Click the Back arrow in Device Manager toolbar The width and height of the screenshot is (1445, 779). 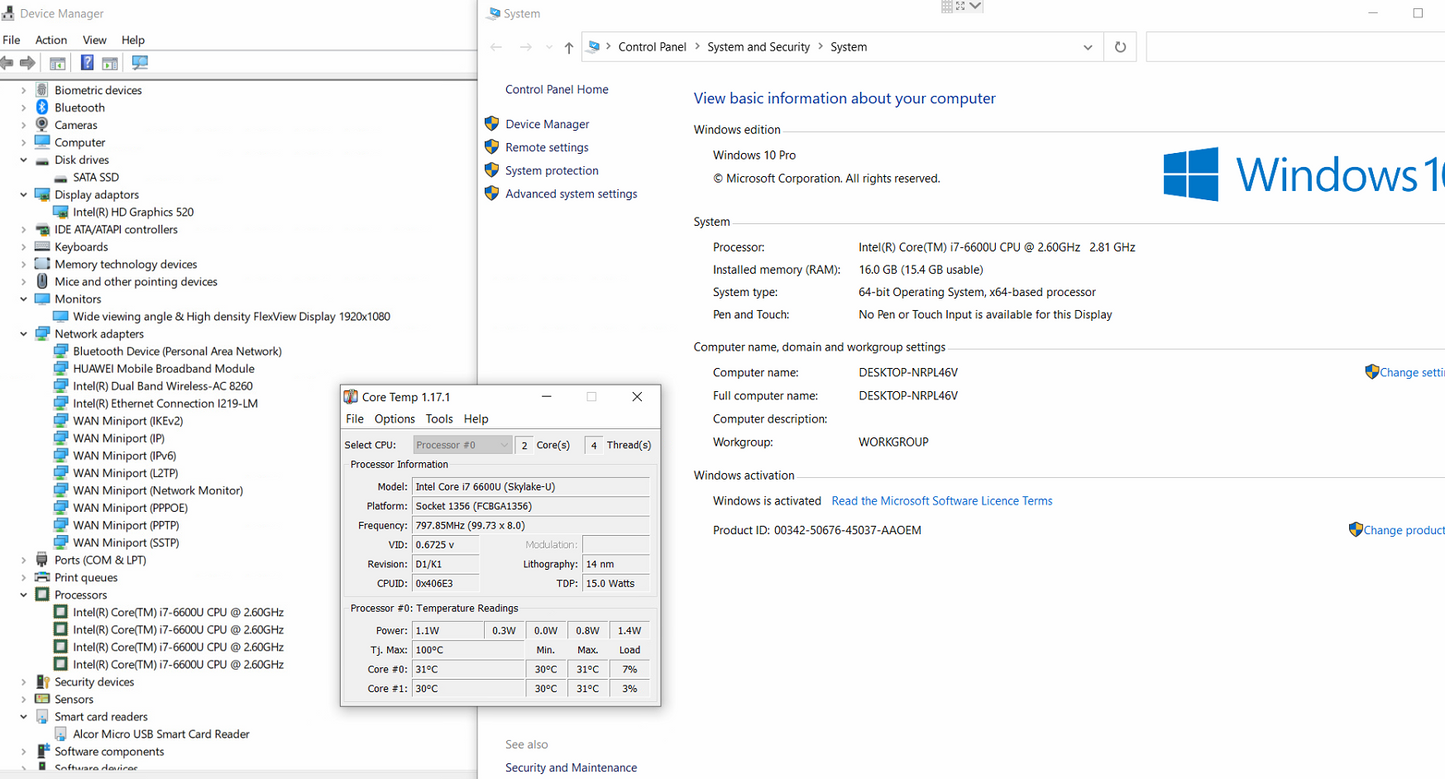tap(7, 63)
